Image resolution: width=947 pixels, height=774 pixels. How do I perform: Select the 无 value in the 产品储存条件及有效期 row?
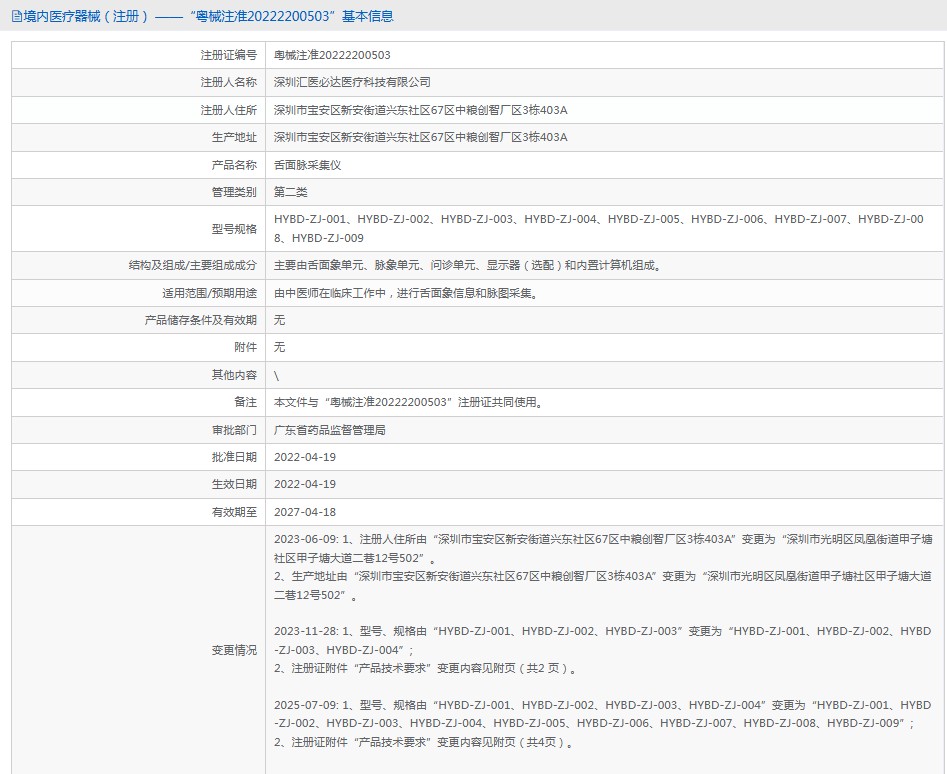click(279, 320)
